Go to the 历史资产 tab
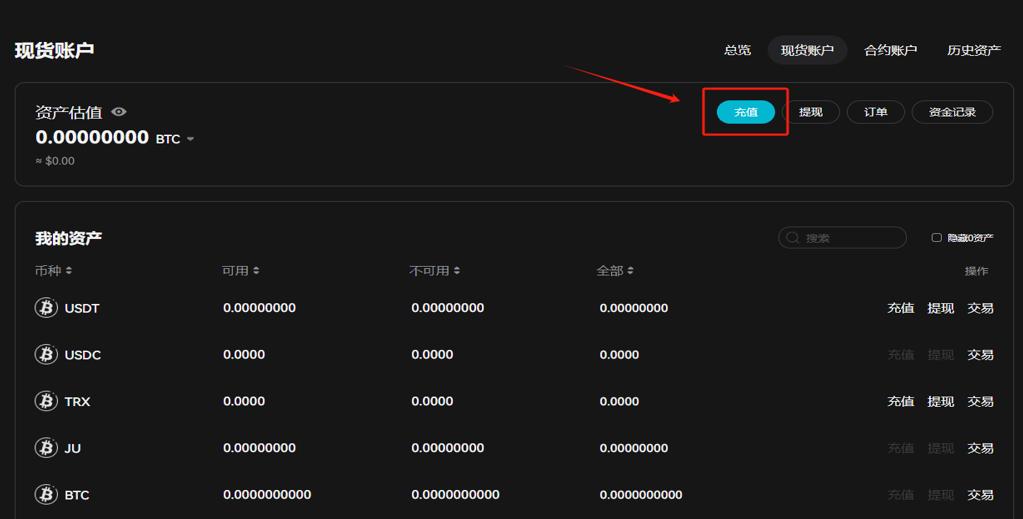Viewport: 1023px width, 519px height. point(973,50)
